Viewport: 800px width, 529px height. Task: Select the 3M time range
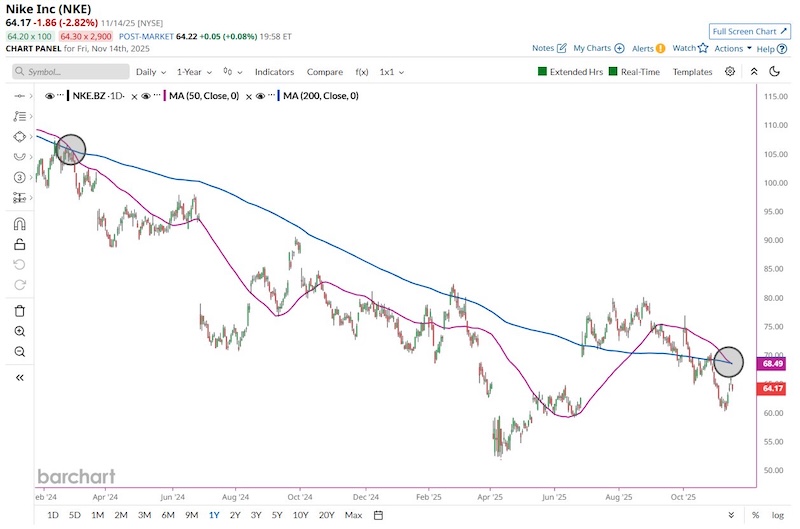pyautogui.click(x=144, y=515)
